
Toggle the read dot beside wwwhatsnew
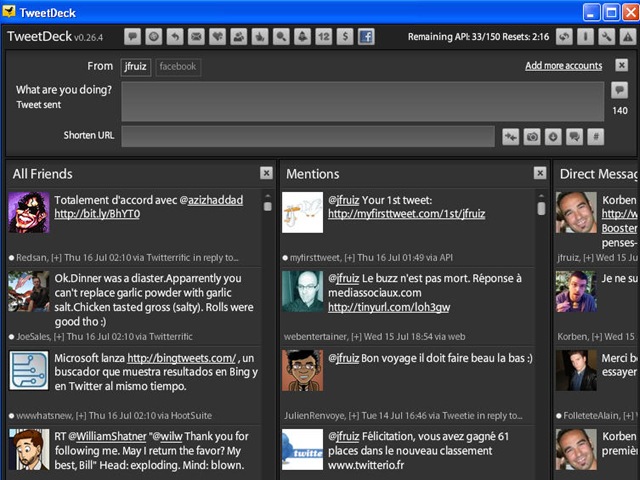point(11,416)
